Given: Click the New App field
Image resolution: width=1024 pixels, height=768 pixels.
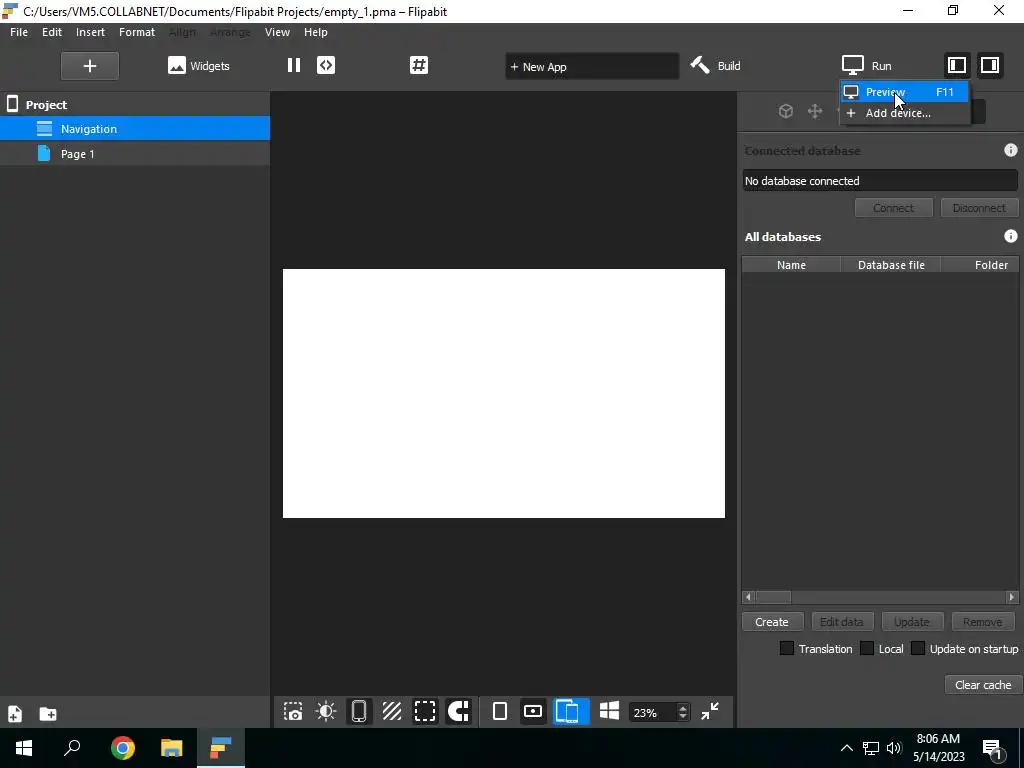Looking at the screenshot, I should tap(592, 67).
